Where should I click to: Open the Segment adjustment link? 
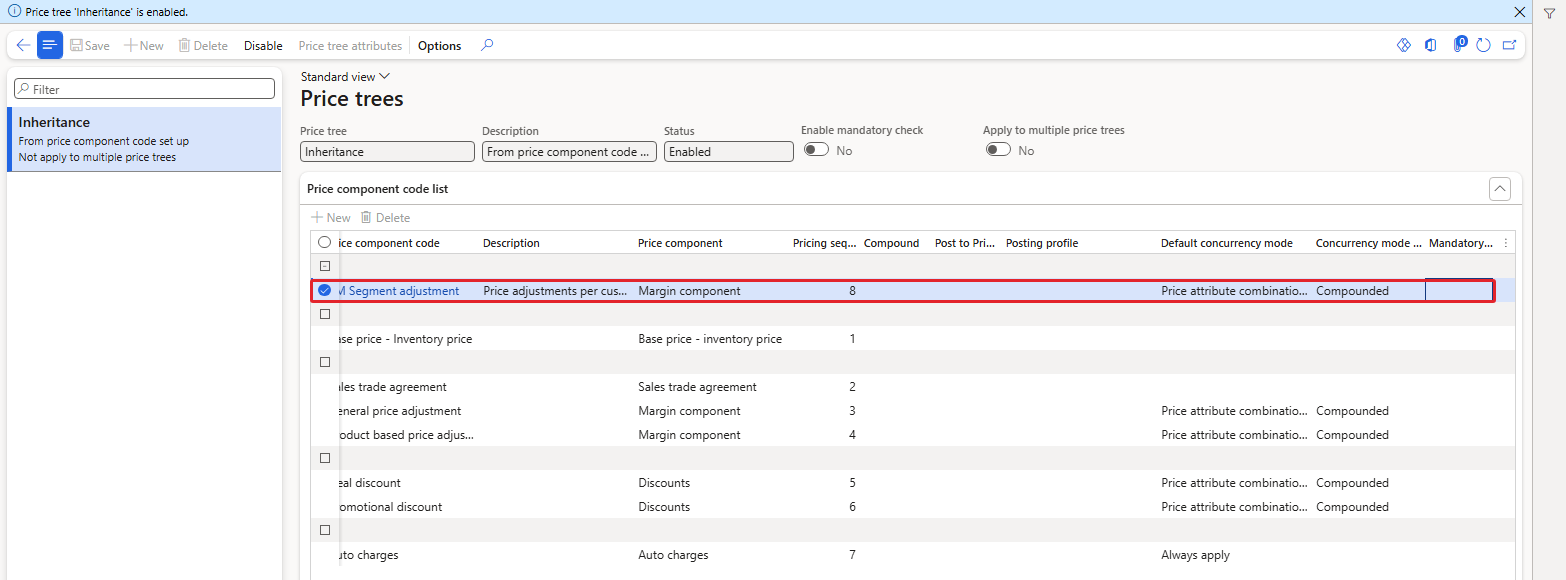click(x=400, y=291)
